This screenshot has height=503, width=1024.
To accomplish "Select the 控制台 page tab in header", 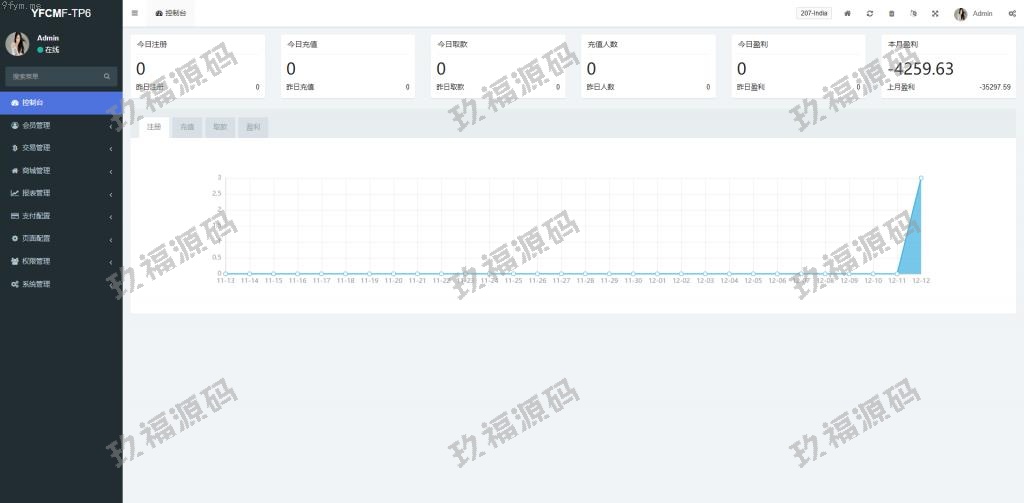I will pos(170,13).
